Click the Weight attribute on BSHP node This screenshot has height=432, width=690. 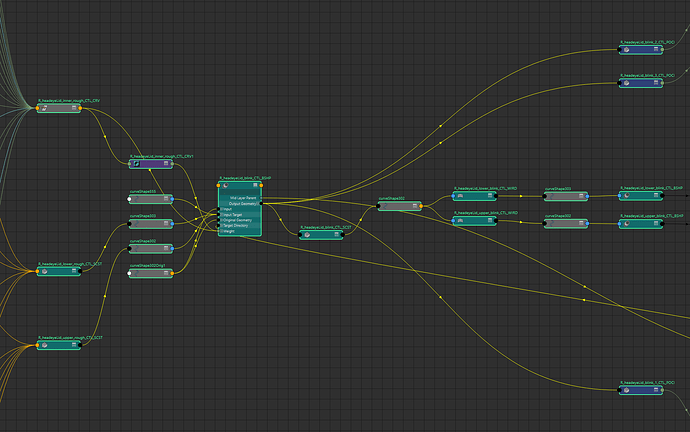tap(230, 232)
